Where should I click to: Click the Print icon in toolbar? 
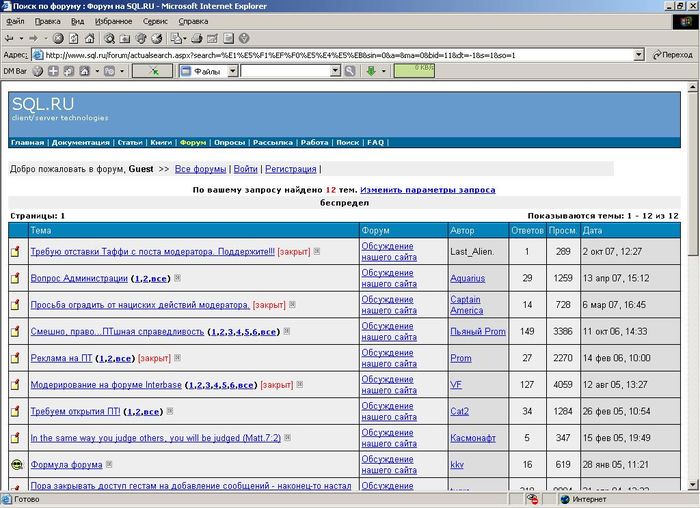point(197,38)
